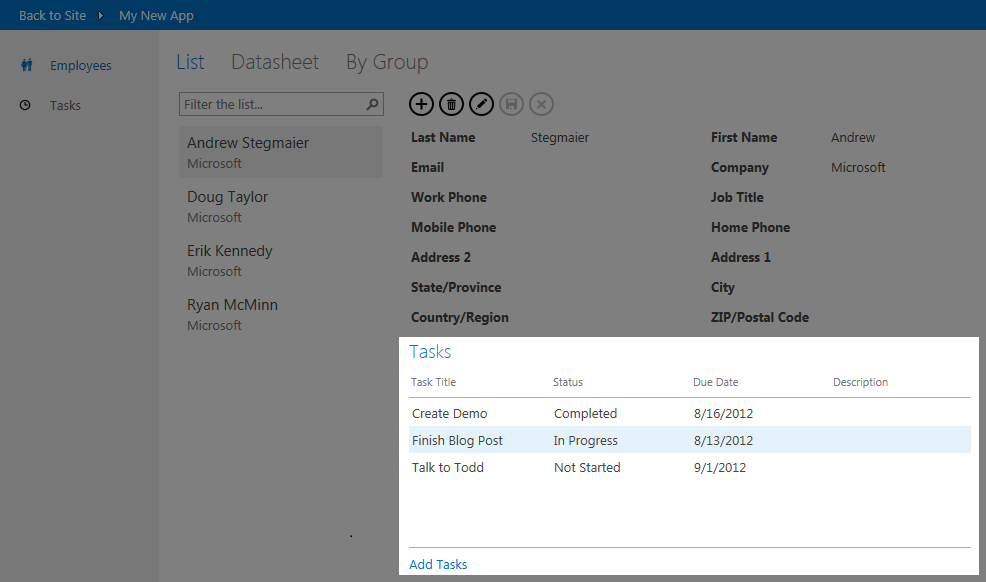Add a new record with the plus icon
Screen dimensions: 986x582
coord(421,104)
